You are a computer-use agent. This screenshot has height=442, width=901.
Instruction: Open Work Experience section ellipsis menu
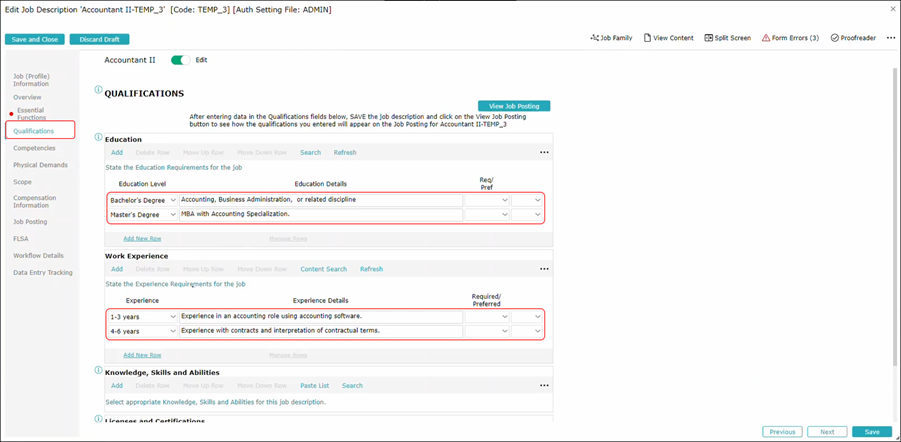point(544,269)
